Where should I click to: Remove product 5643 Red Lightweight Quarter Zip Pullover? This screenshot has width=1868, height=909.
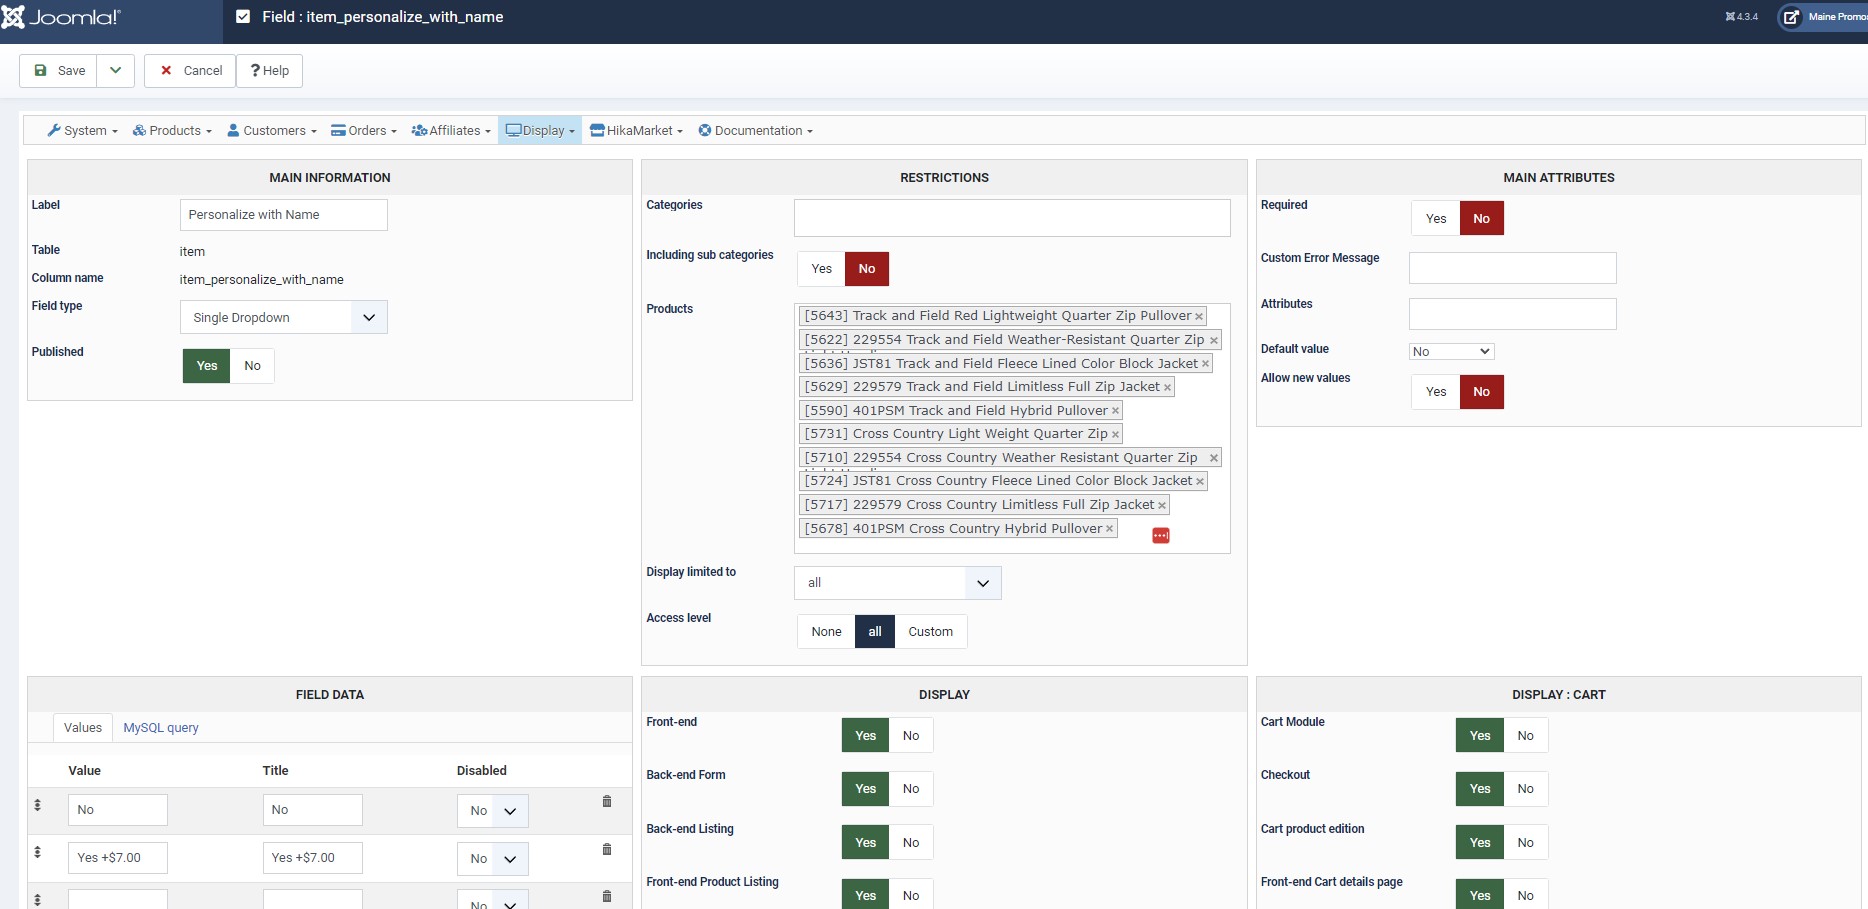pyautogui.click(x=1199, y=317)
